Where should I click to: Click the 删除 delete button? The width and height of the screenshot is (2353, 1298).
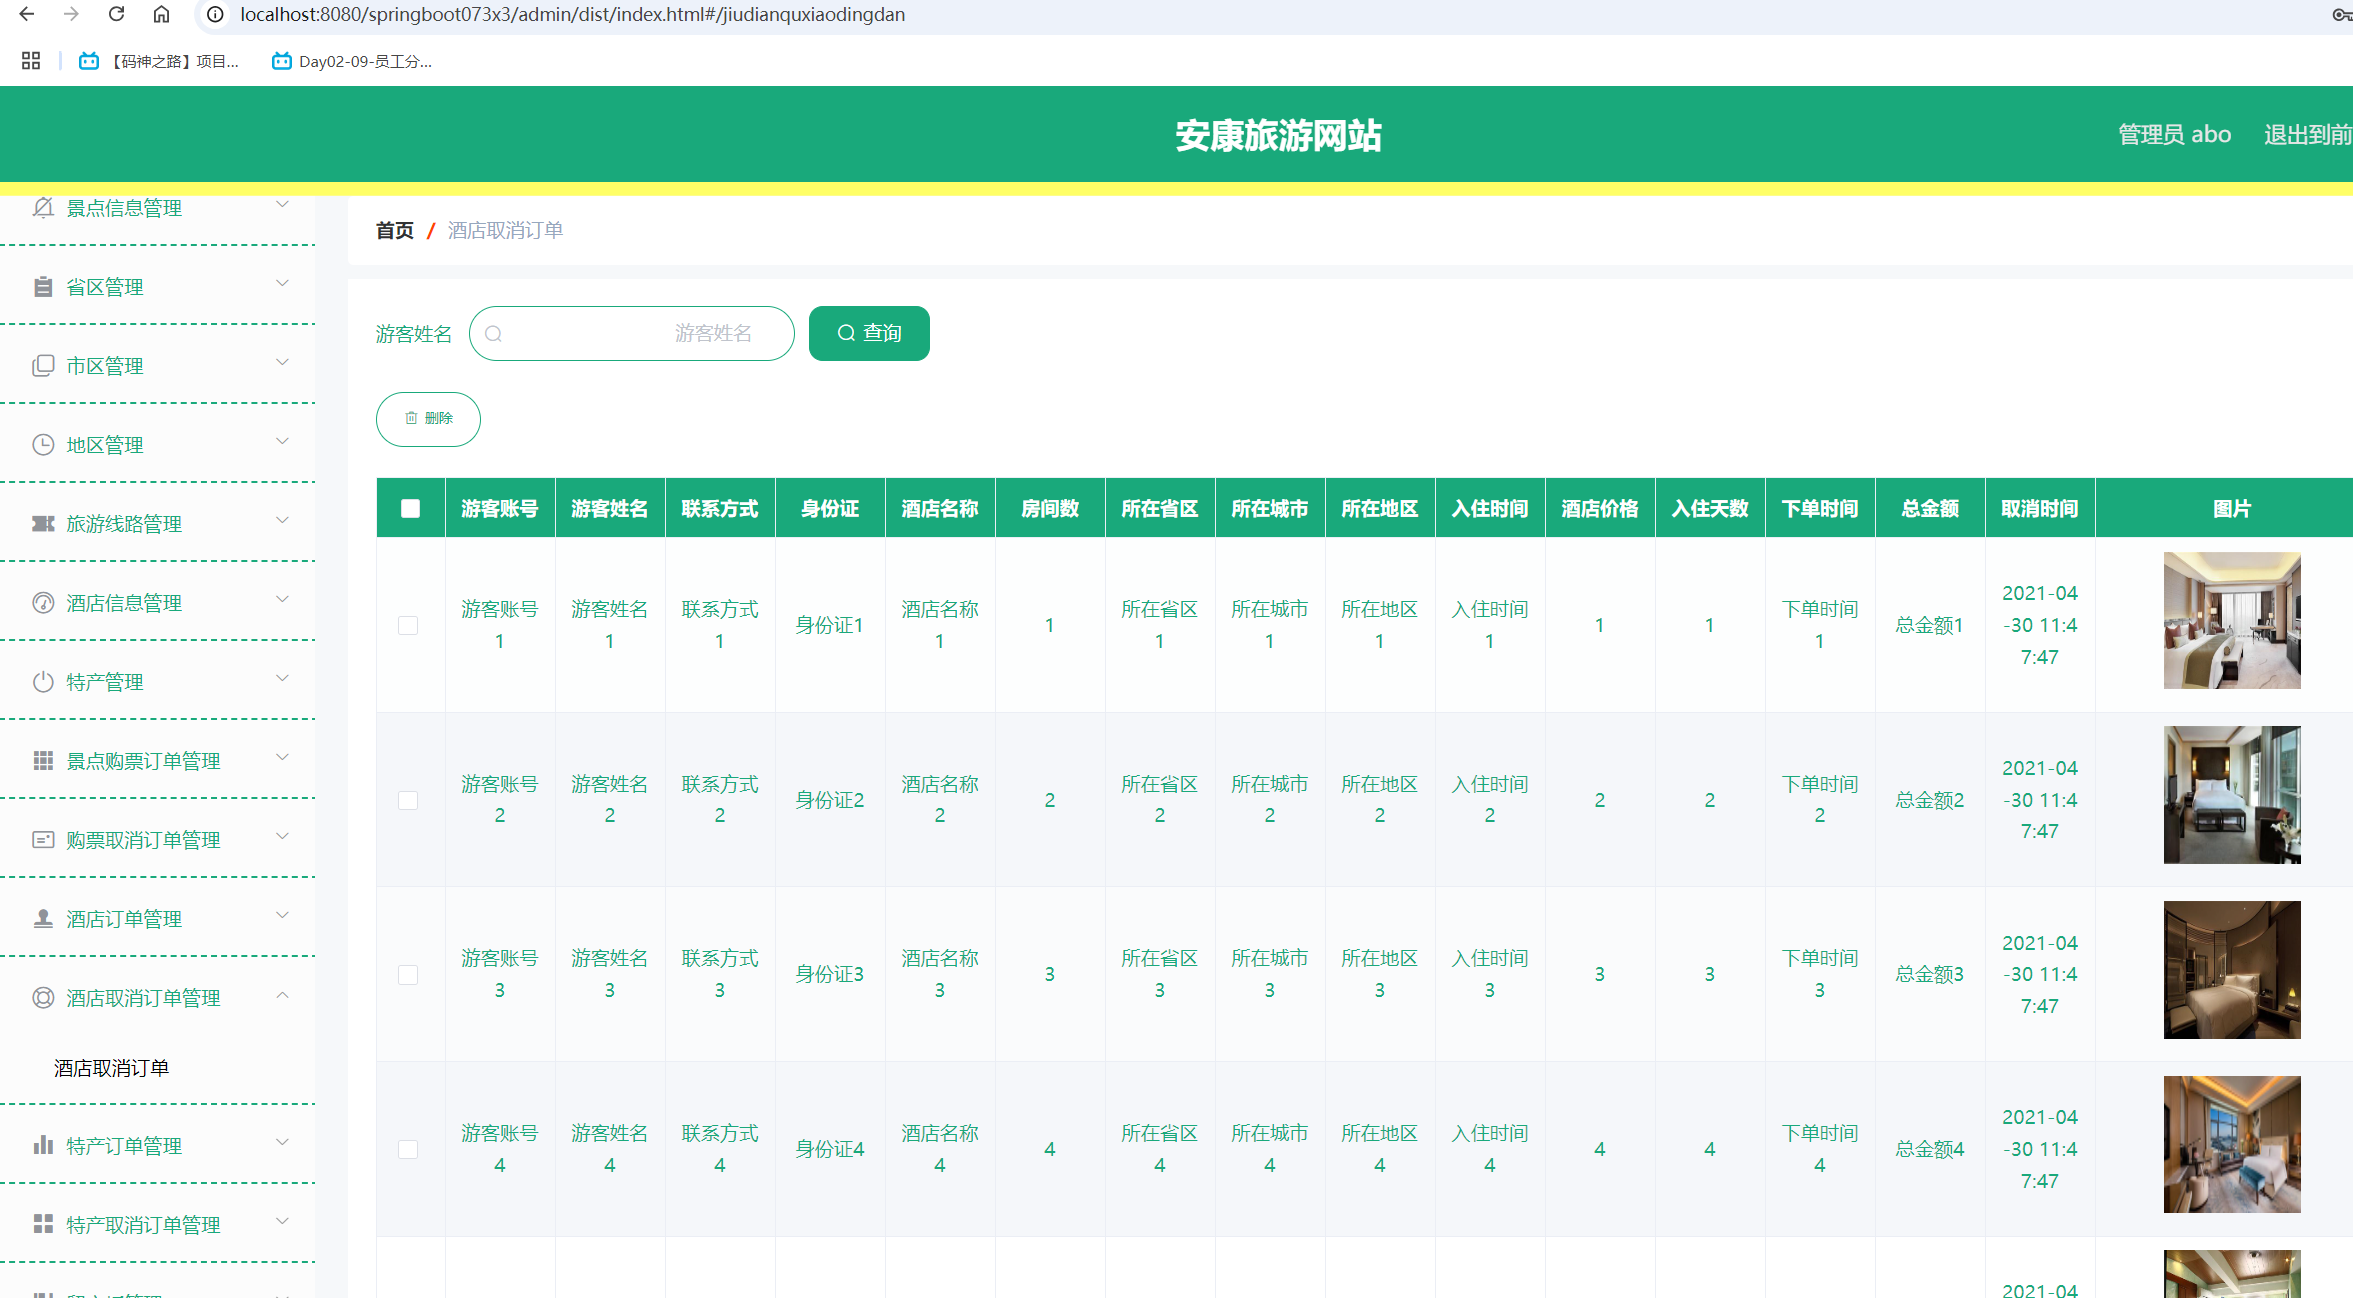click(x=428, y=419)
